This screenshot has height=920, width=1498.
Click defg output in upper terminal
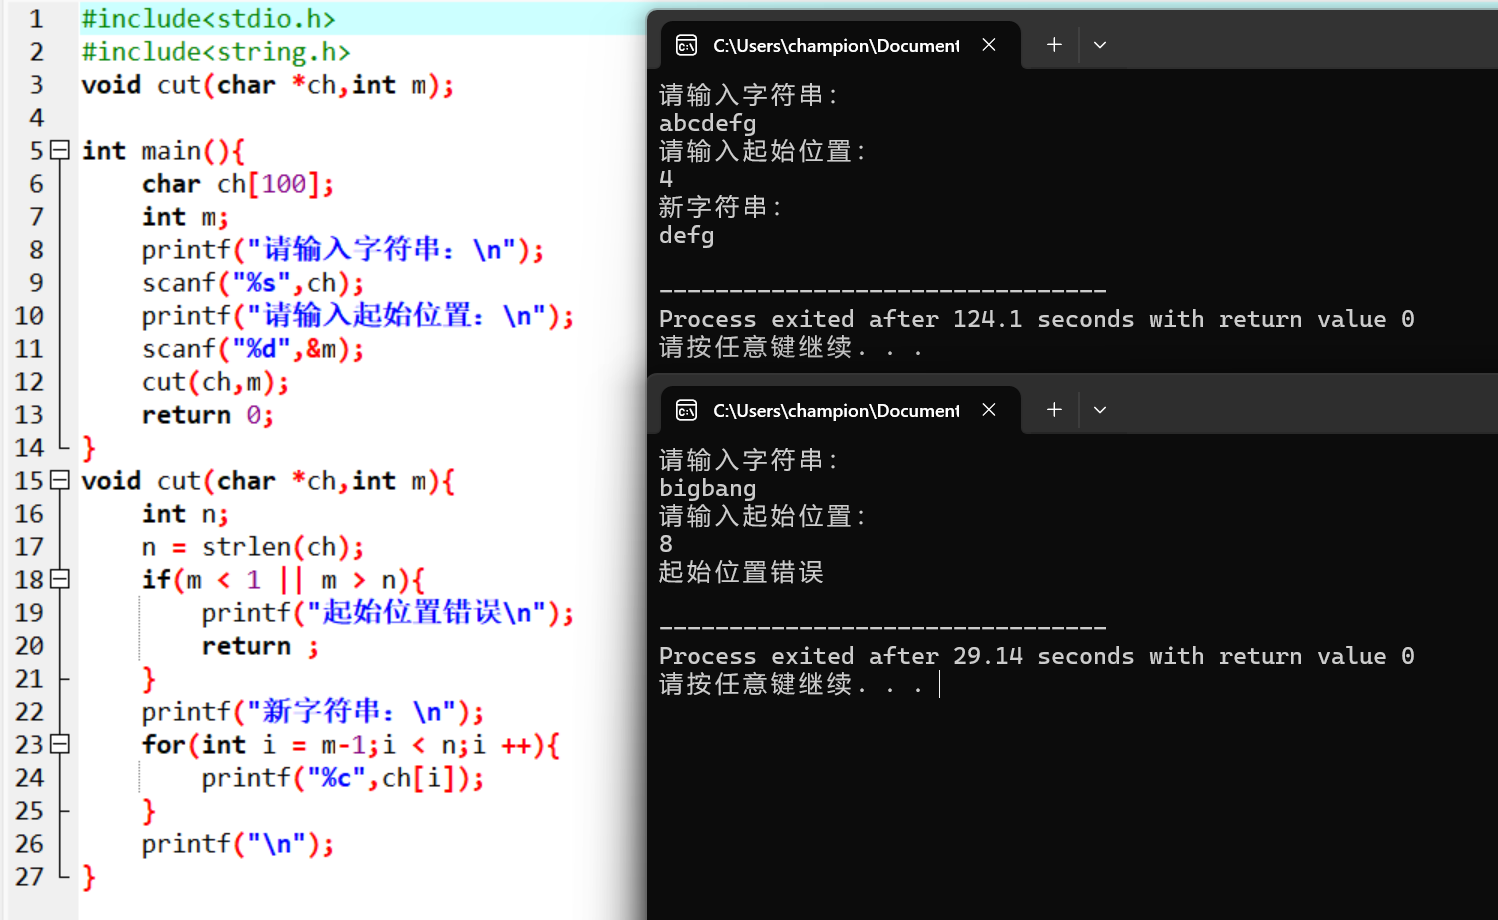click(x=687, y=235)
